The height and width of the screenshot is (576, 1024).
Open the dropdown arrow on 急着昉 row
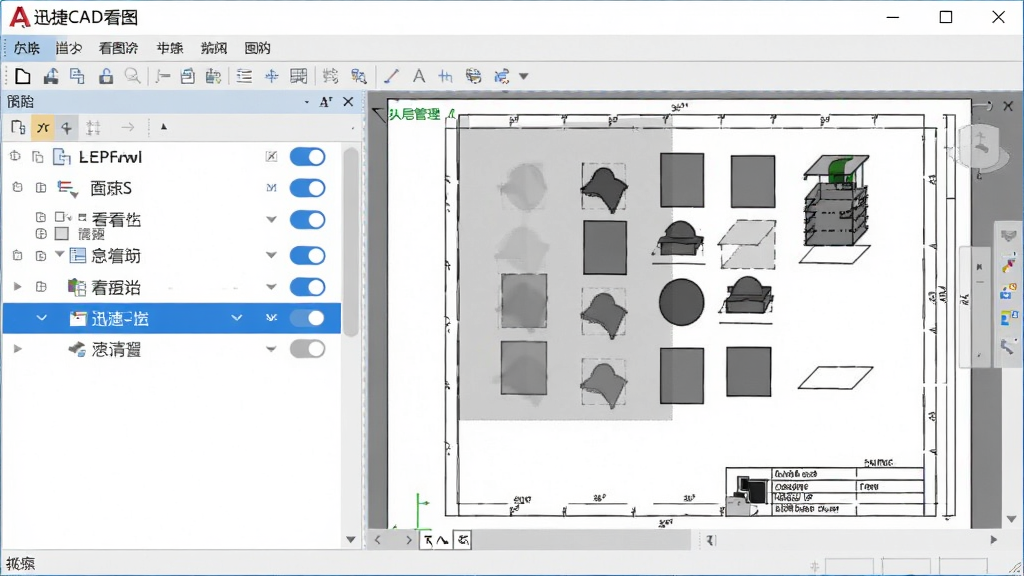[x=271, y=255]
